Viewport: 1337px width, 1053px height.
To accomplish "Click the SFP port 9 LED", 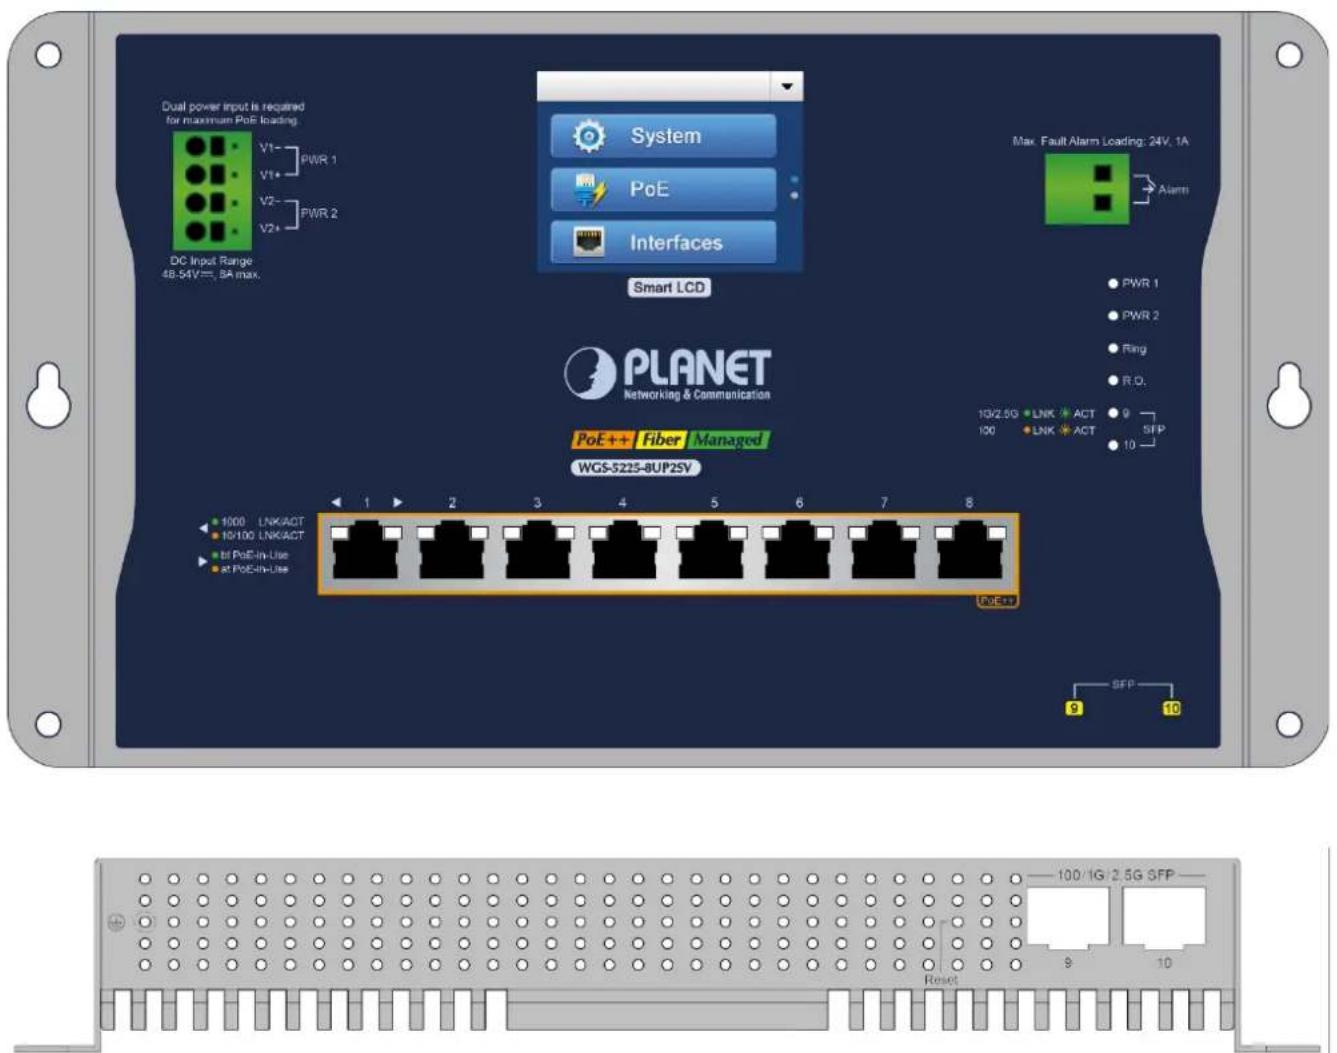I will 1113,413.
